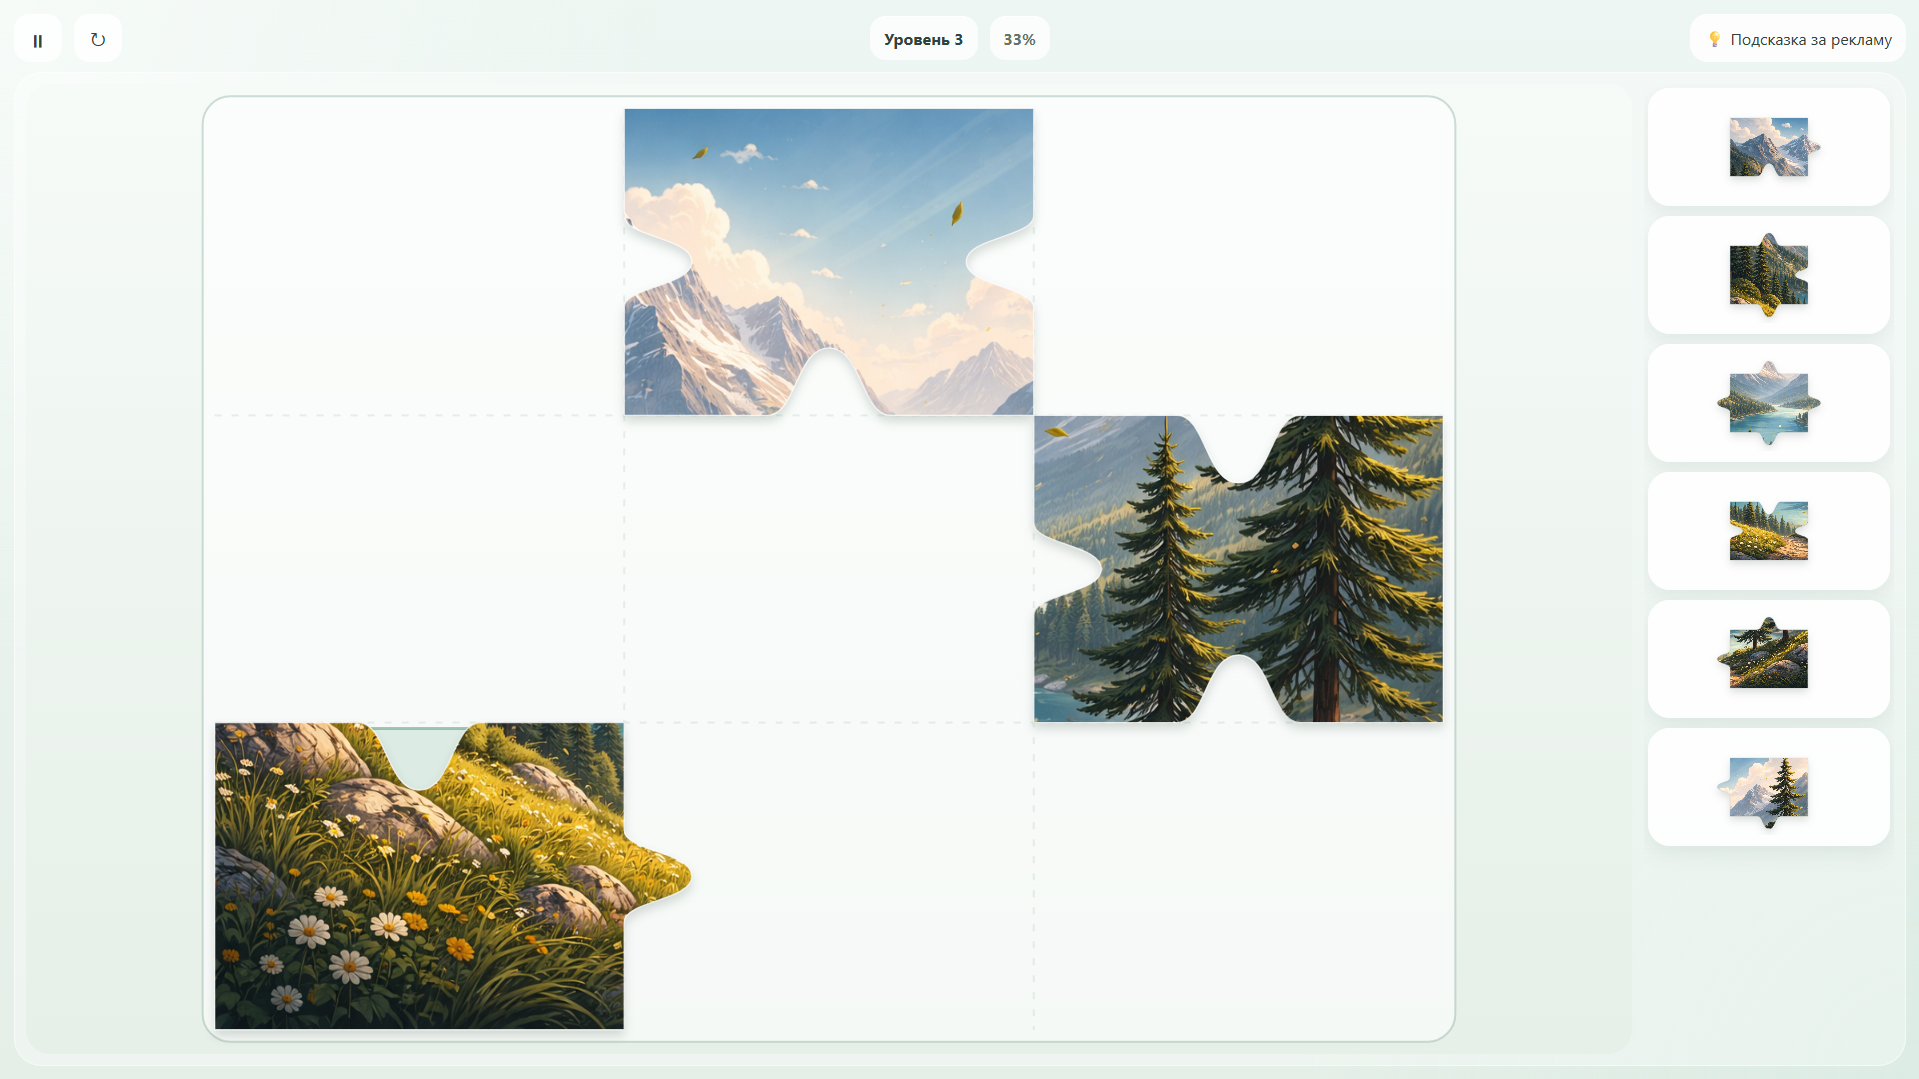1919x1079 pixels.
Task: Pause the puzzle game
Action: pyautogui.click(x=38, y=40)
